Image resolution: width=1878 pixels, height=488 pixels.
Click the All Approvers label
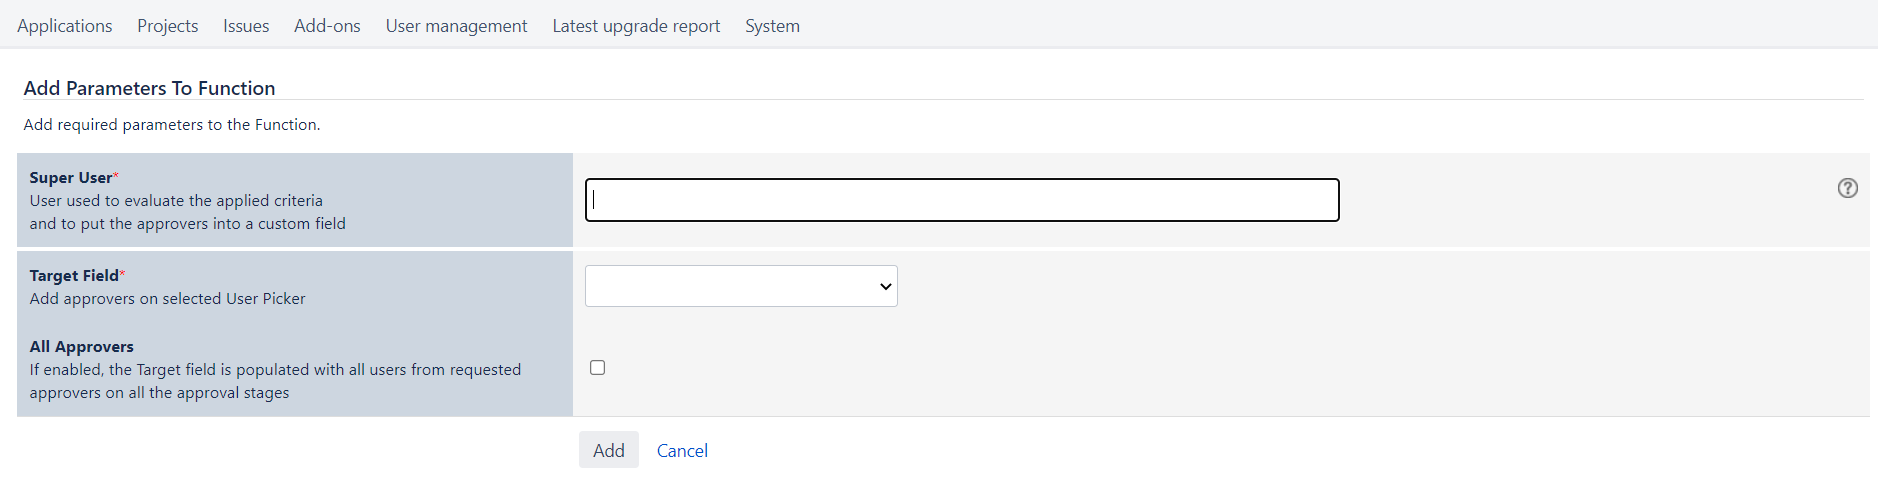tap(81, 347)
